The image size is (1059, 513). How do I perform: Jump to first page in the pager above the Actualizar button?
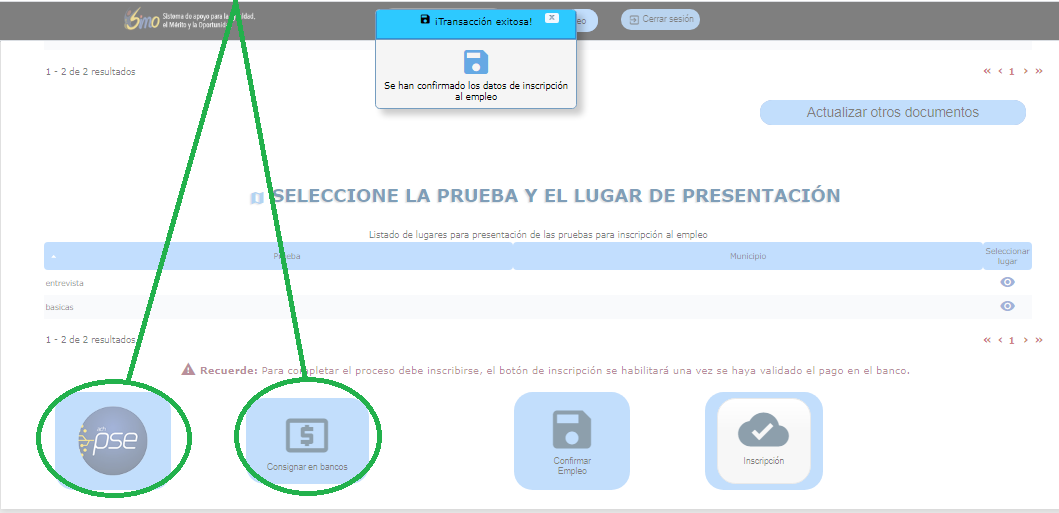[988, 72]
